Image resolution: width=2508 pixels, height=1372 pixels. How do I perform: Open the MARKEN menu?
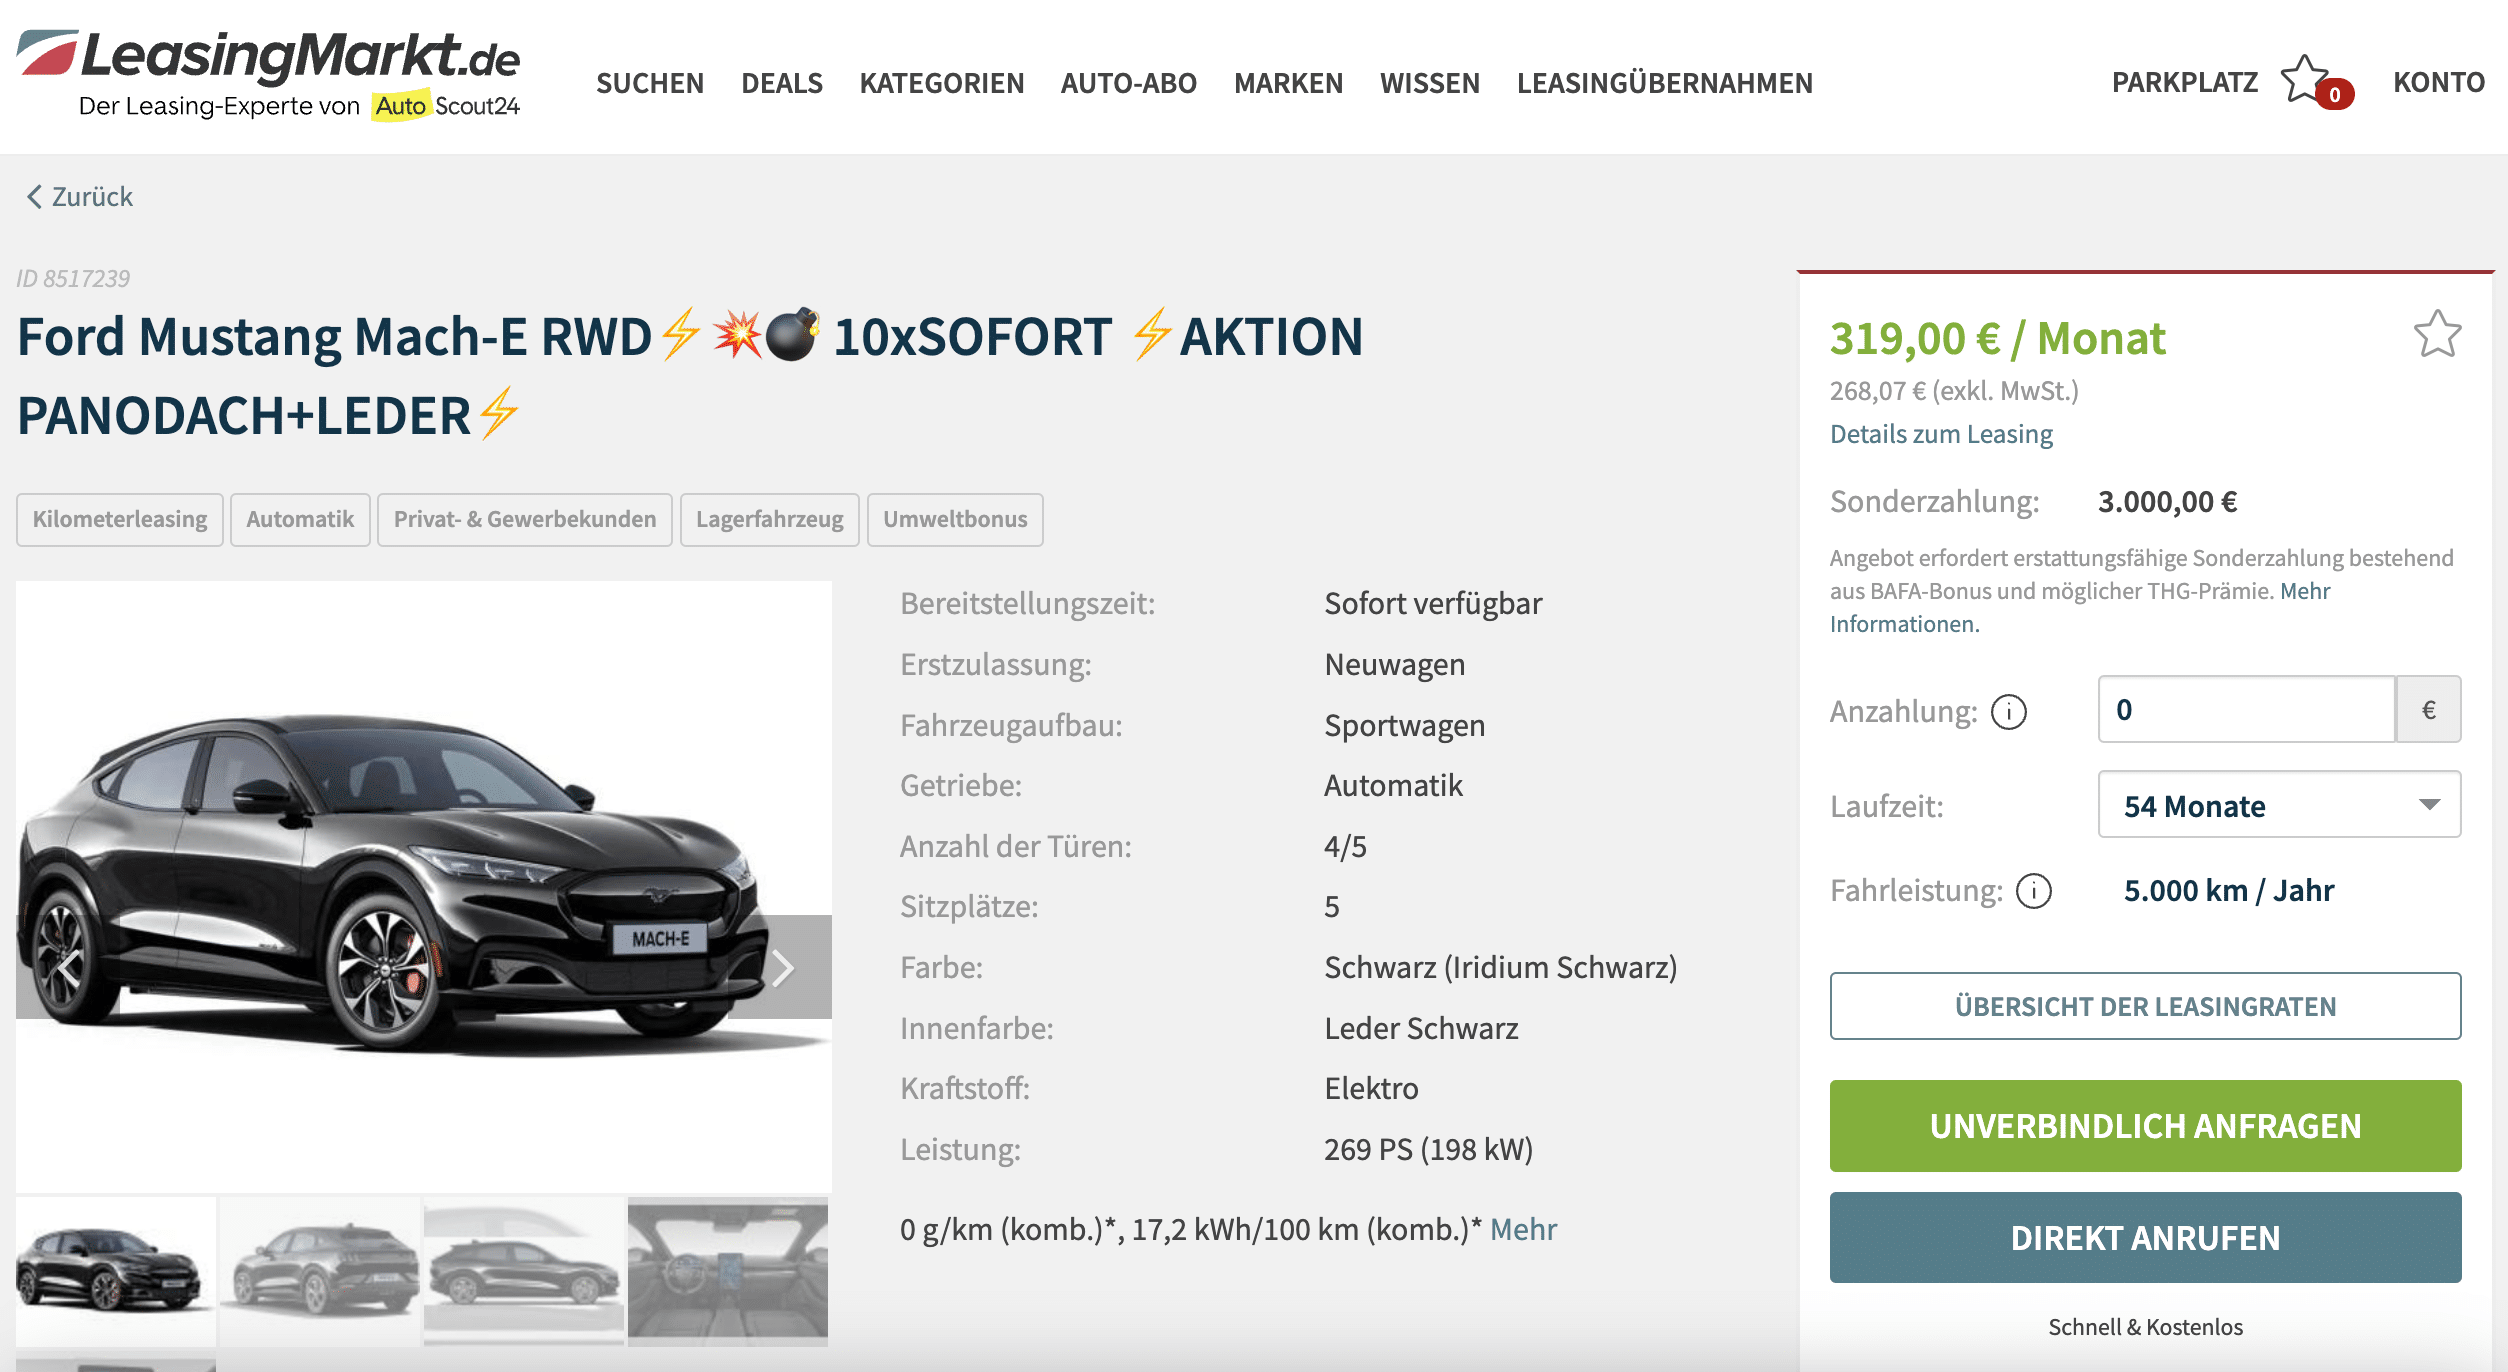coord(1289,83)
